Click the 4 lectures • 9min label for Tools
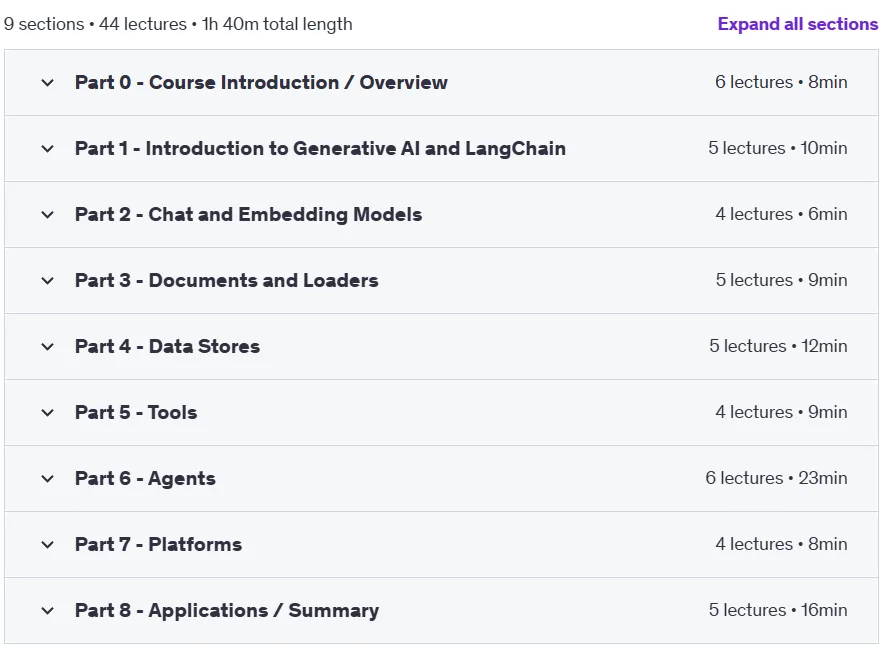Viewport: 883px width, 649px height. (781, 412)
